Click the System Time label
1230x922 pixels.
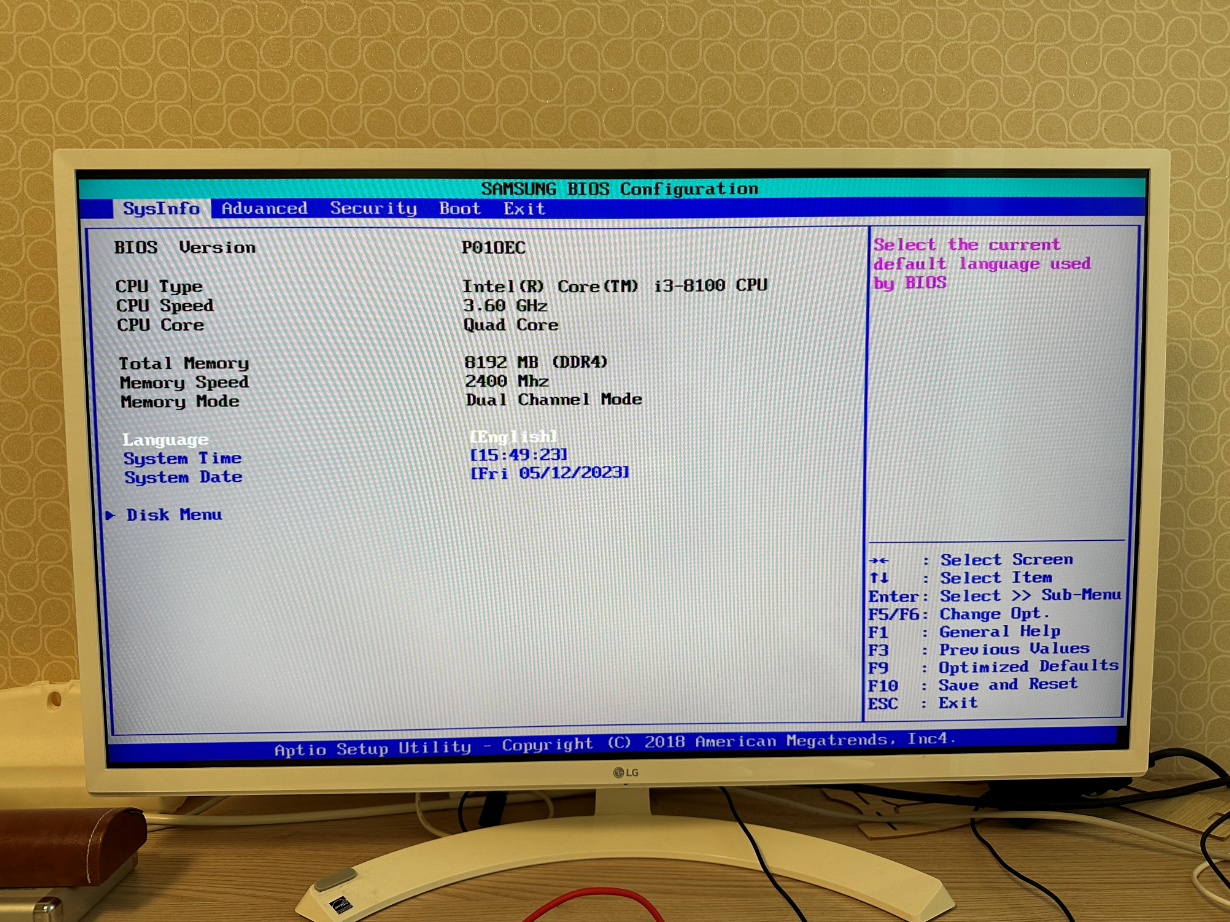point(183,458)
